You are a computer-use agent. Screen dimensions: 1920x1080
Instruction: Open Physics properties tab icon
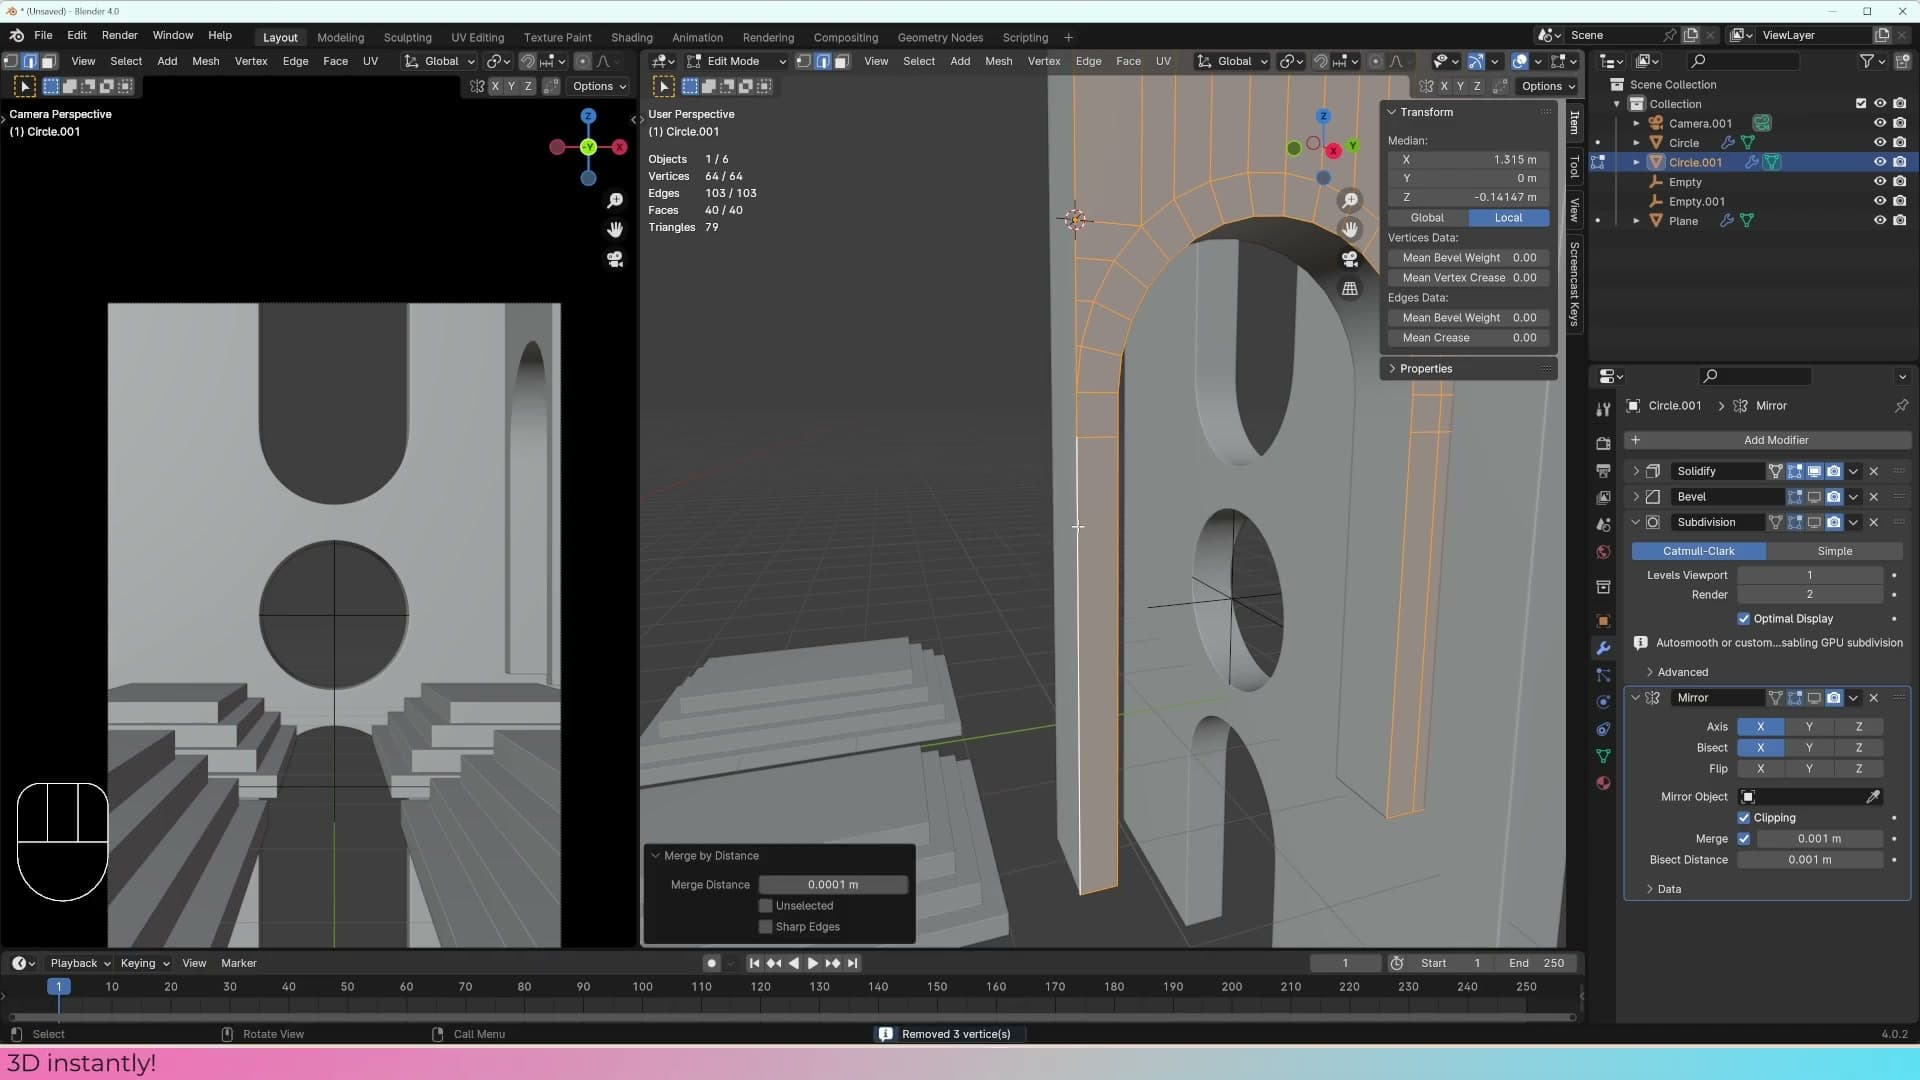pos(1603,702)
